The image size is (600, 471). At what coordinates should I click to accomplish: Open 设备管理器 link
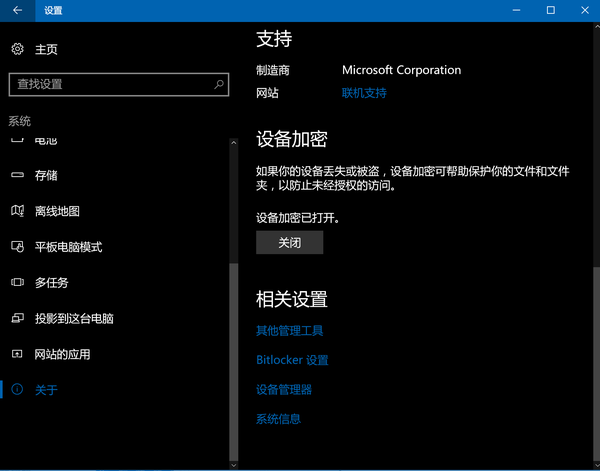(x=284, y=390)
